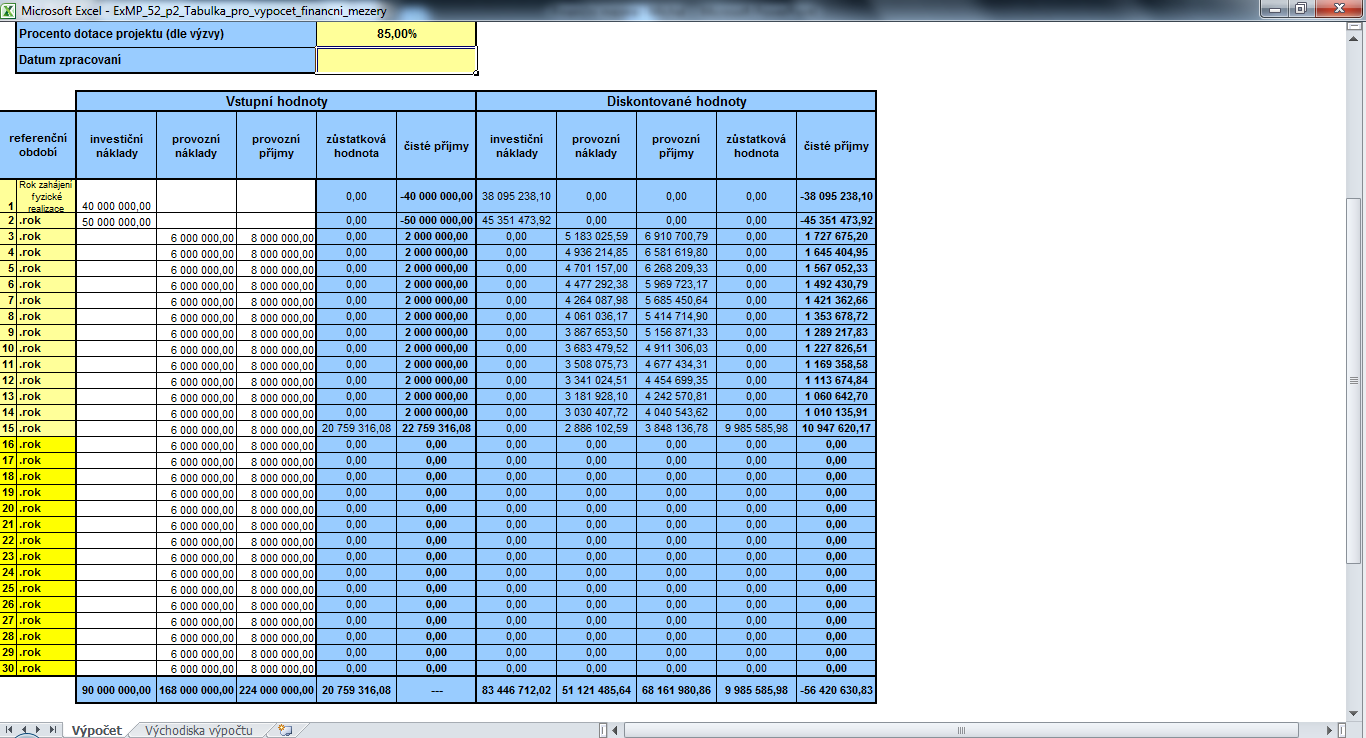
Task: Select the cell showing -40 000 000,00
Action: pos(436,196)
